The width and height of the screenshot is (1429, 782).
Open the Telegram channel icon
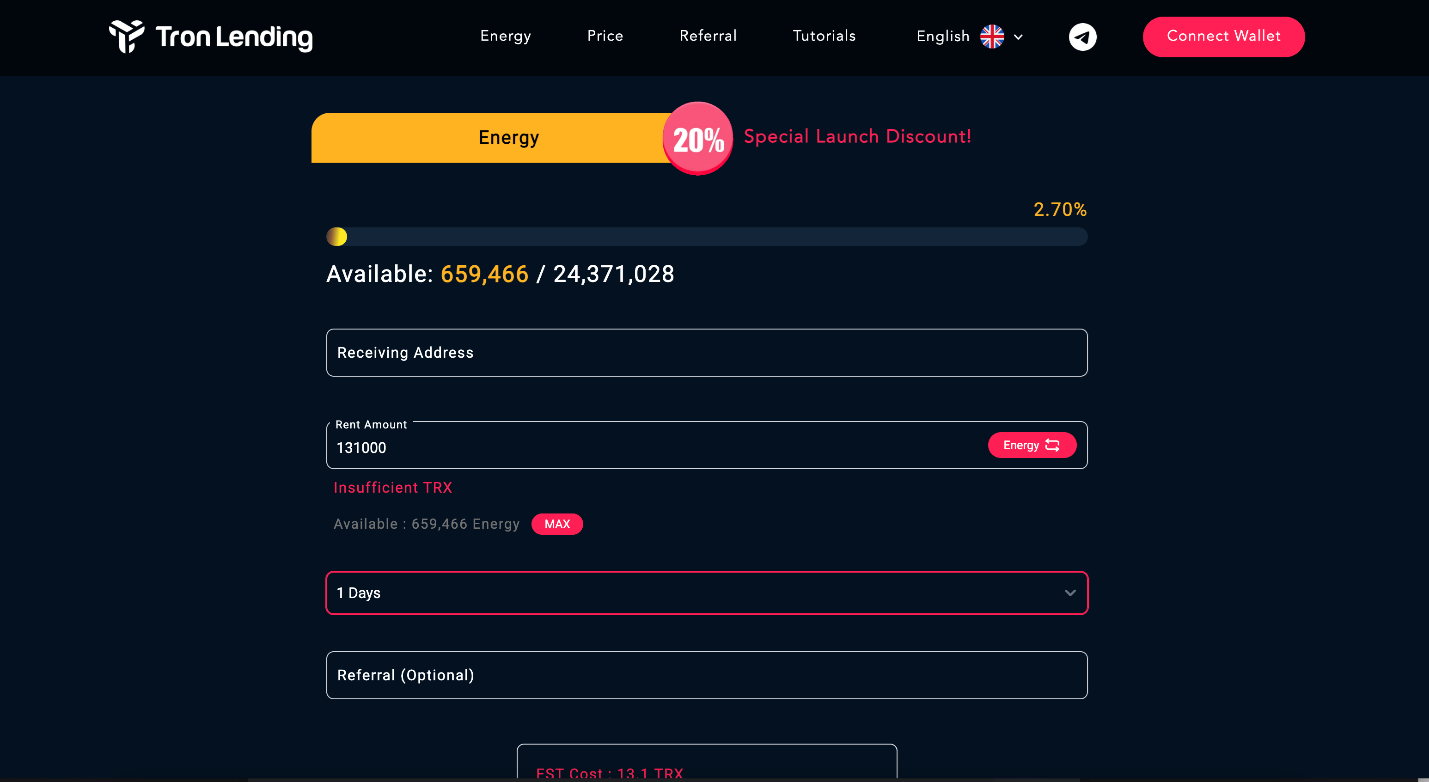pos(1083,37)
